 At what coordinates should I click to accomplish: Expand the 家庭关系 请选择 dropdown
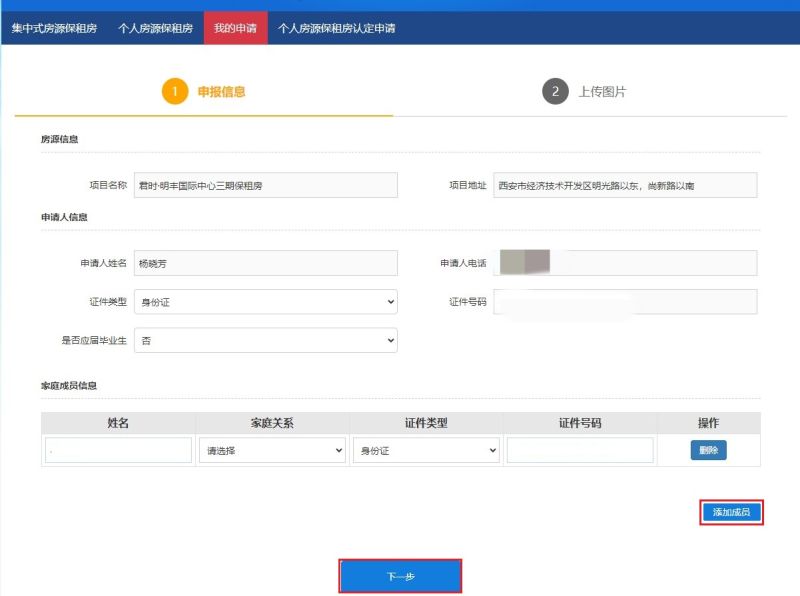click(x=272, y=450)
